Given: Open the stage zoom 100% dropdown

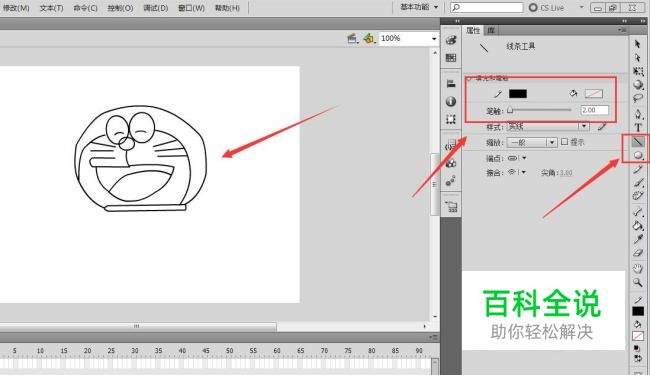Looking at the screenshot, I should 434,39.
